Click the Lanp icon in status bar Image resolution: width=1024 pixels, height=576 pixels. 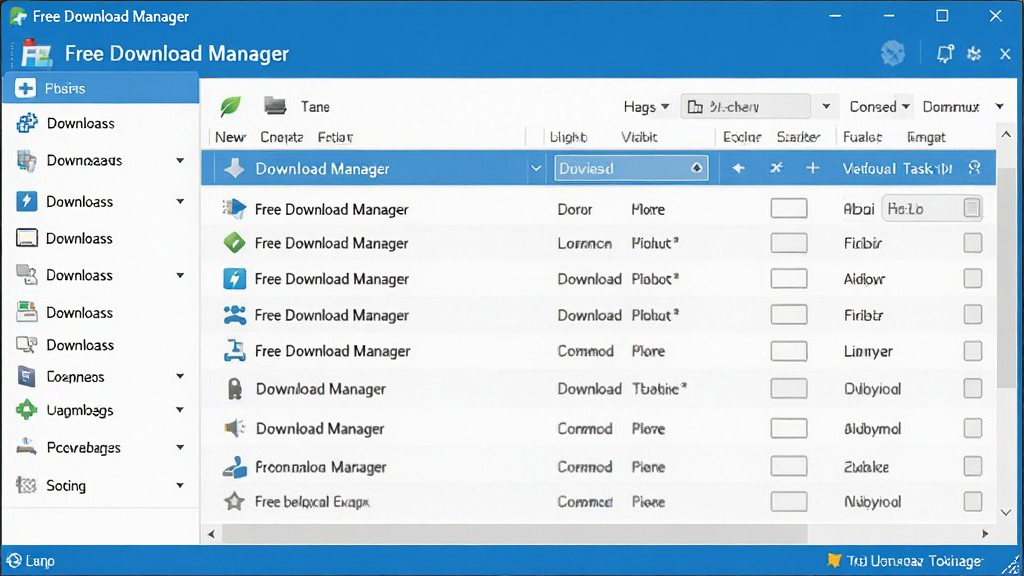pyautogui.click(x=14, y=560)
